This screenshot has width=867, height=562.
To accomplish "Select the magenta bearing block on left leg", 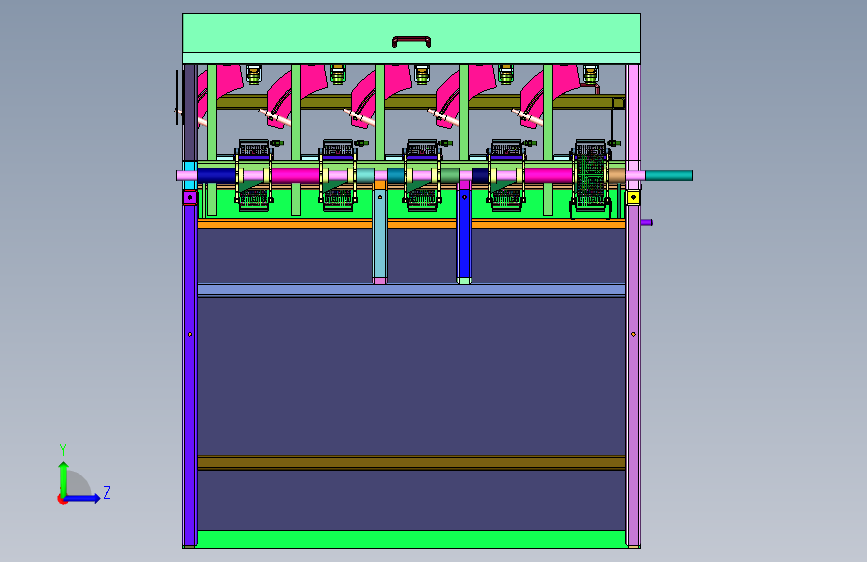I will pos(190,197).
